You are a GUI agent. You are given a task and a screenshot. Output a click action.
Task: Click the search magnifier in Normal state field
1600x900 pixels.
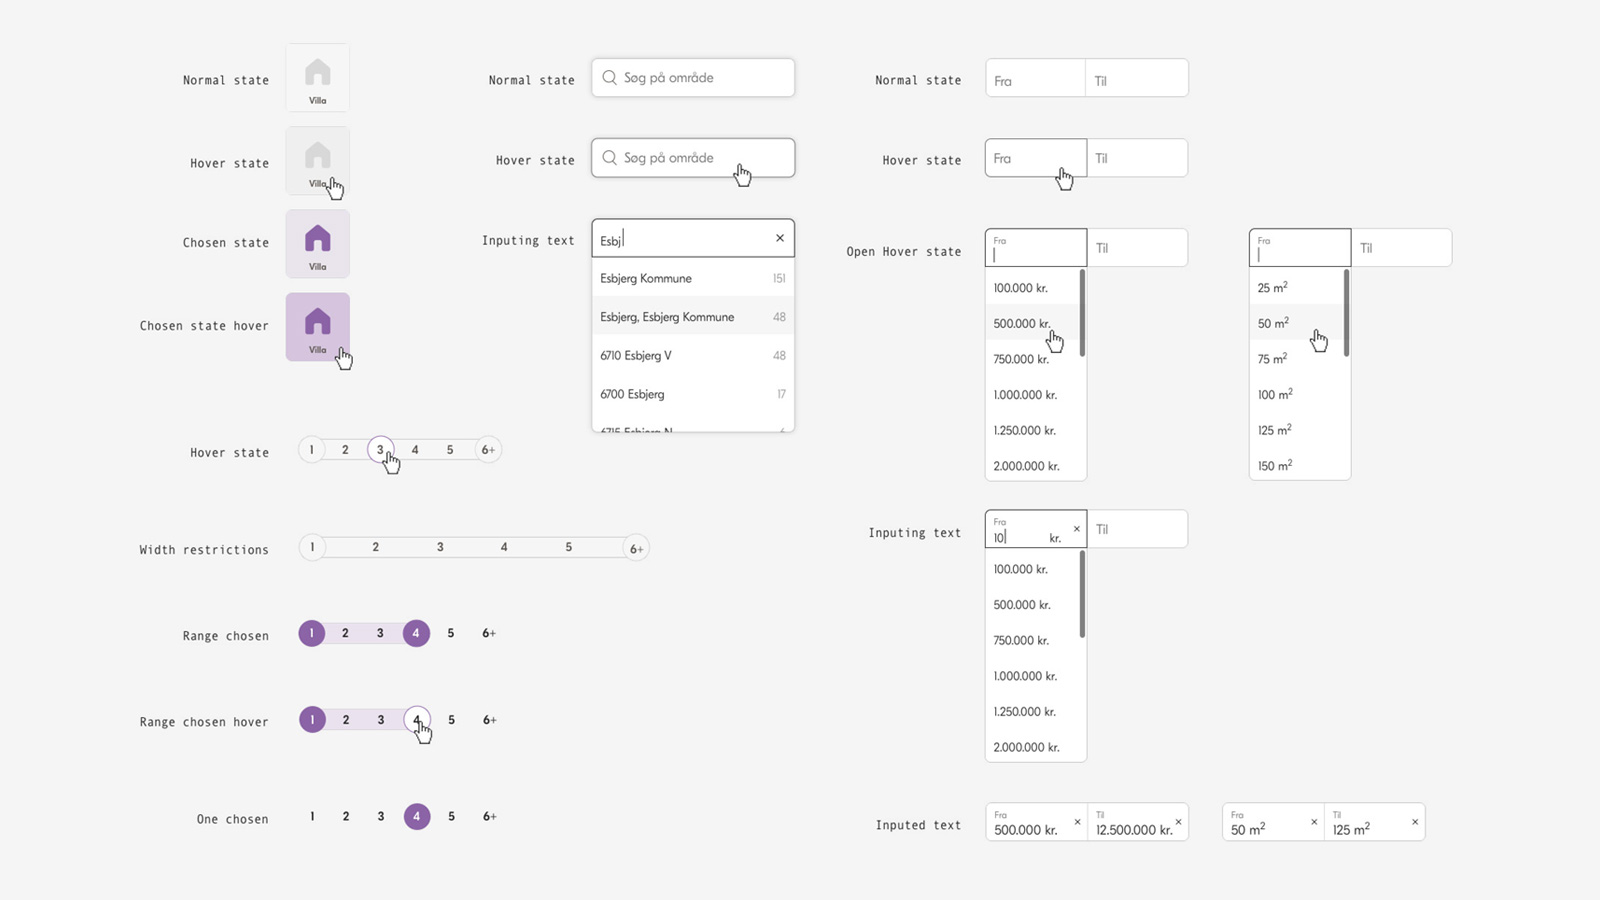point(609,77)
